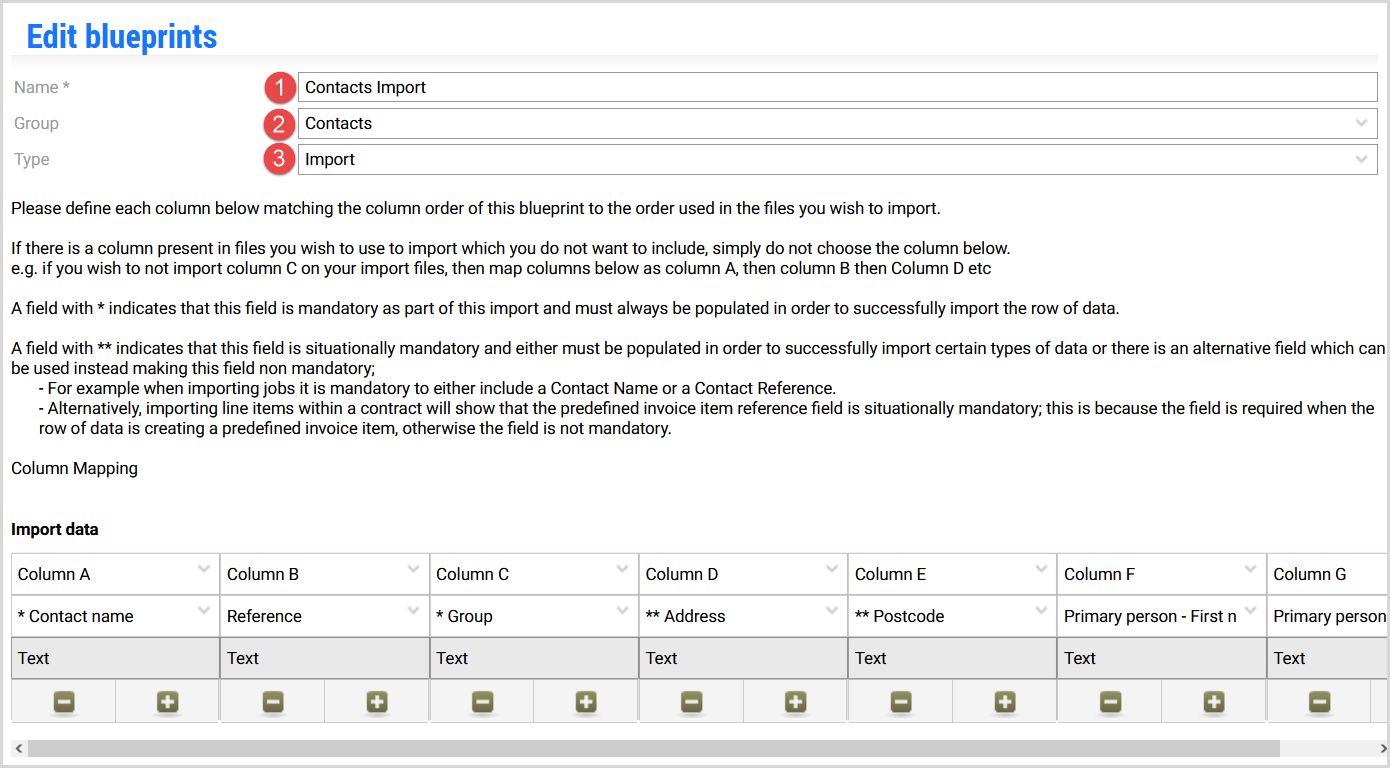Open the 'Reference' field mapping dropdown
The width and height of the screenshot is (1390, 768).
click(325, 616)
